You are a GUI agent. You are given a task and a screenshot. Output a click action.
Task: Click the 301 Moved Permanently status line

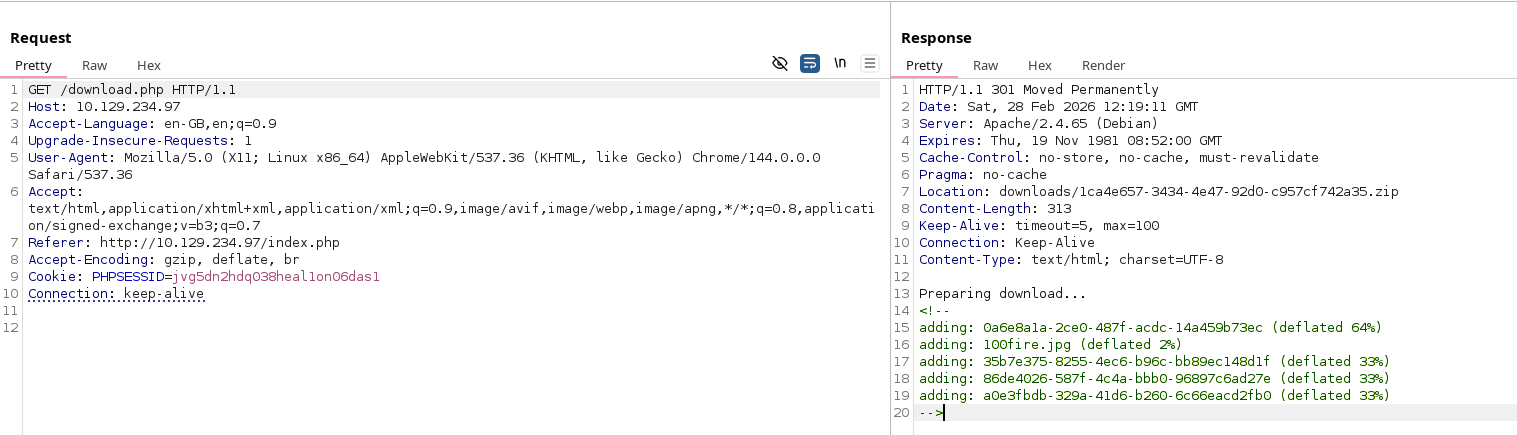coord(1039,90)
